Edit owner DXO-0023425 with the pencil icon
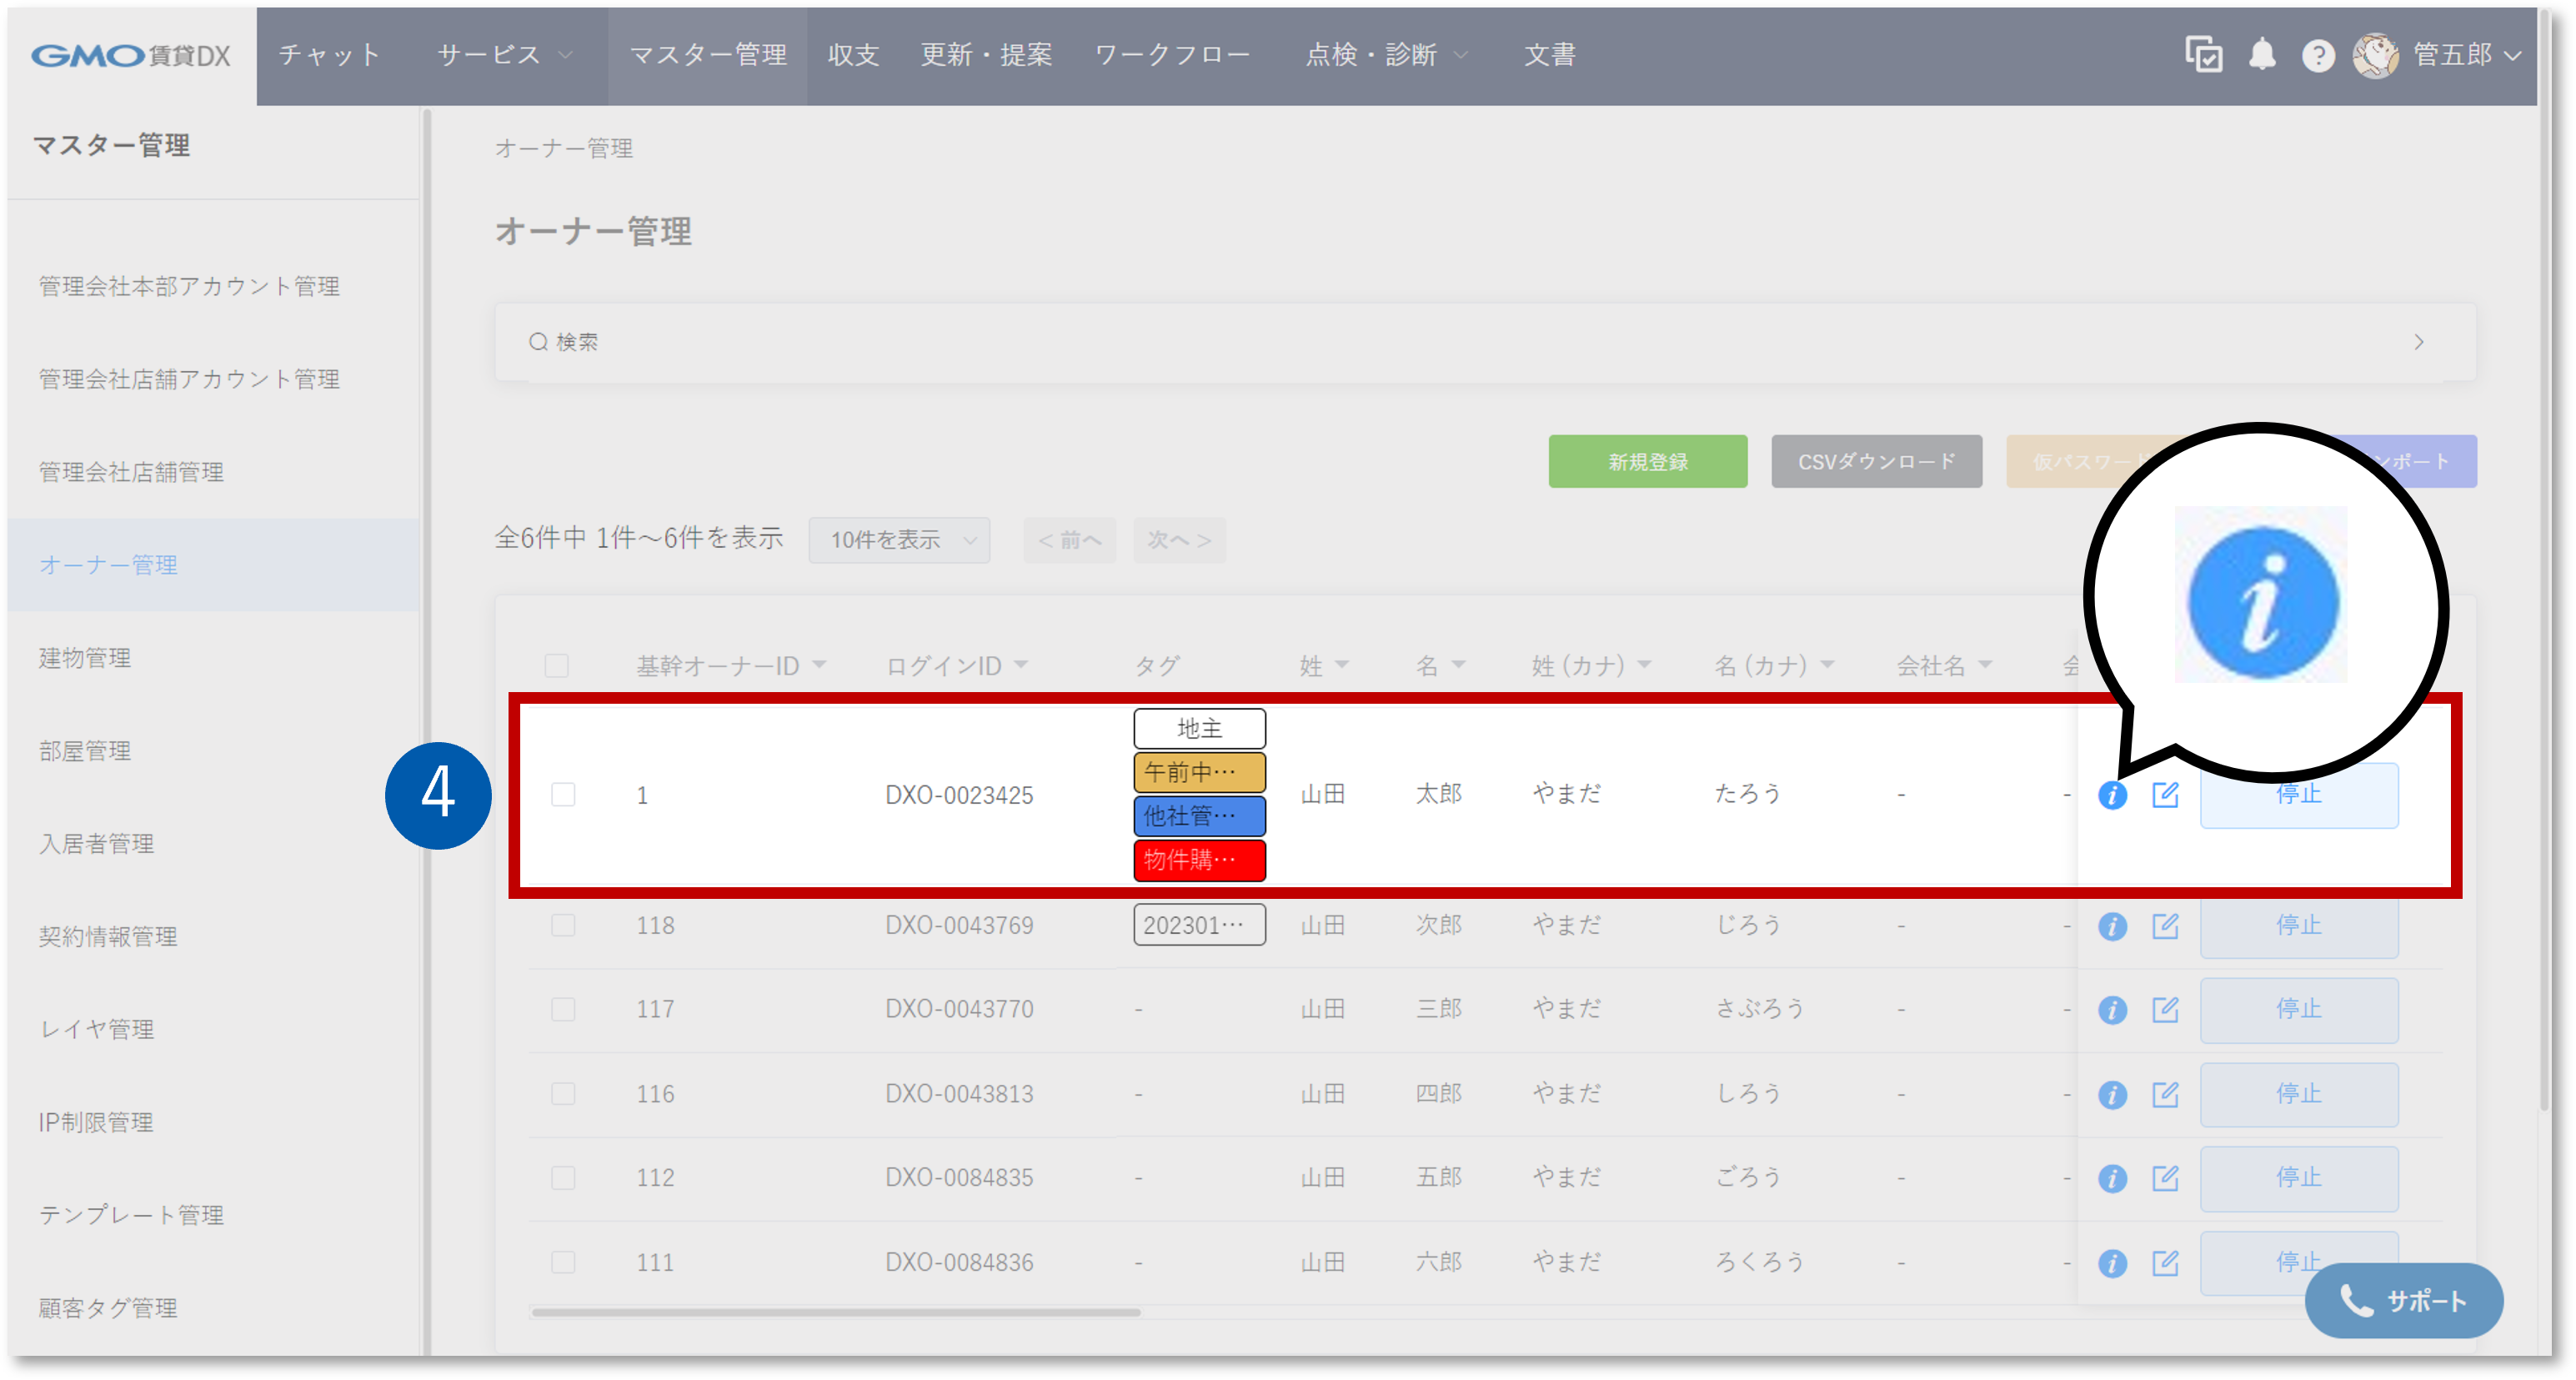Viewport: 2576px width, 1380px height. click(2166, 795)
